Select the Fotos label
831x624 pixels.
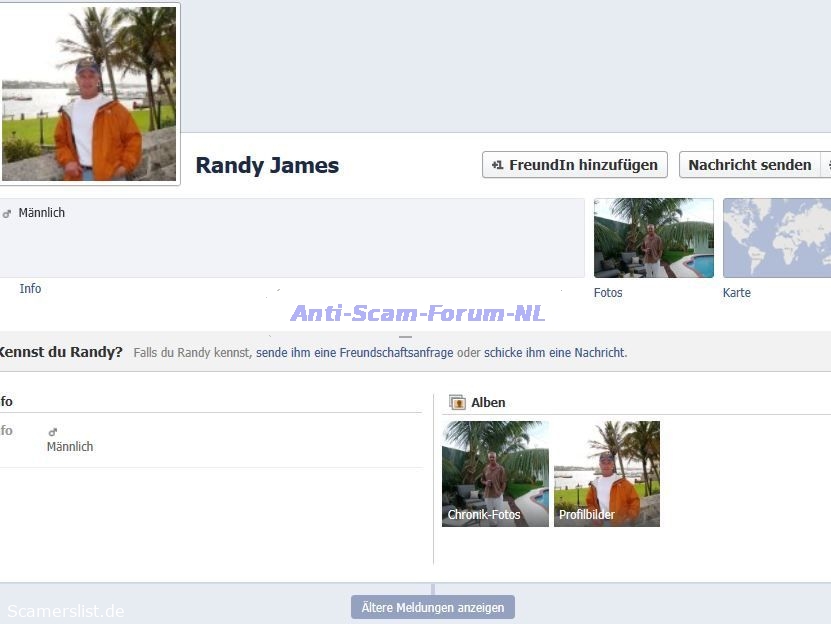coord(608,293)
